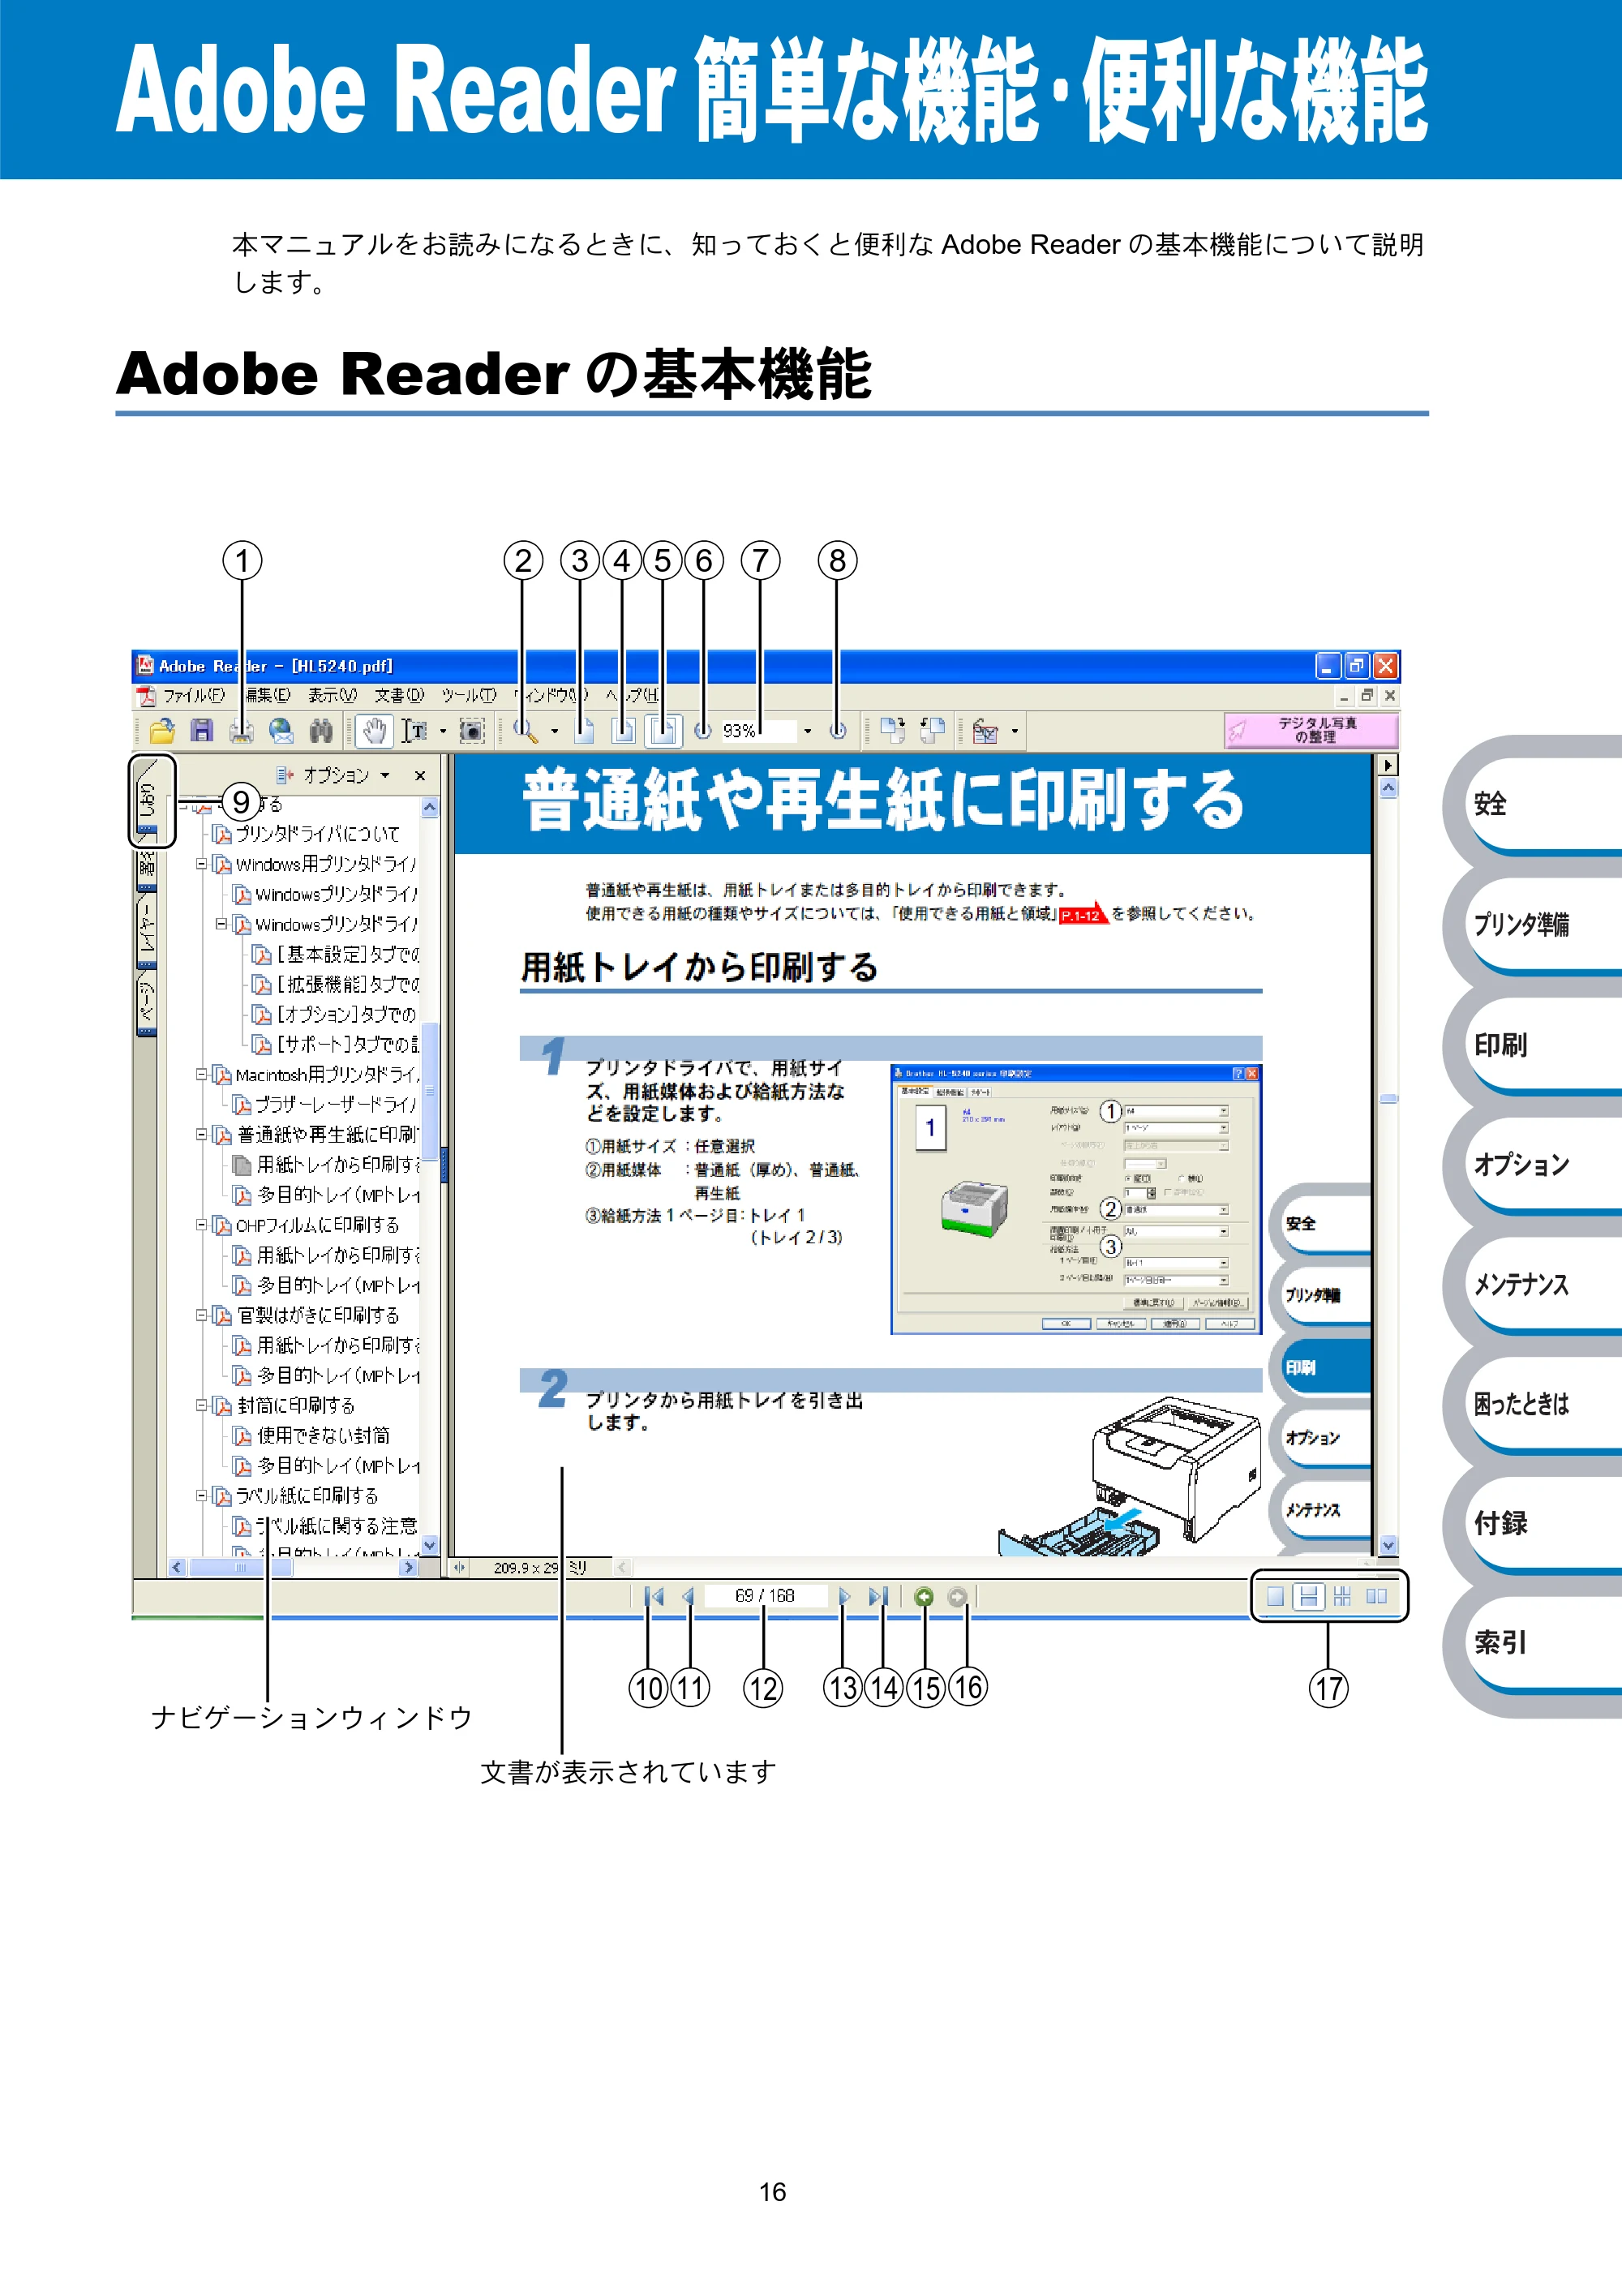Switch to the ページ side tab
The width and height of the screenshot is (1622, 2296).
click(147, 1003)
